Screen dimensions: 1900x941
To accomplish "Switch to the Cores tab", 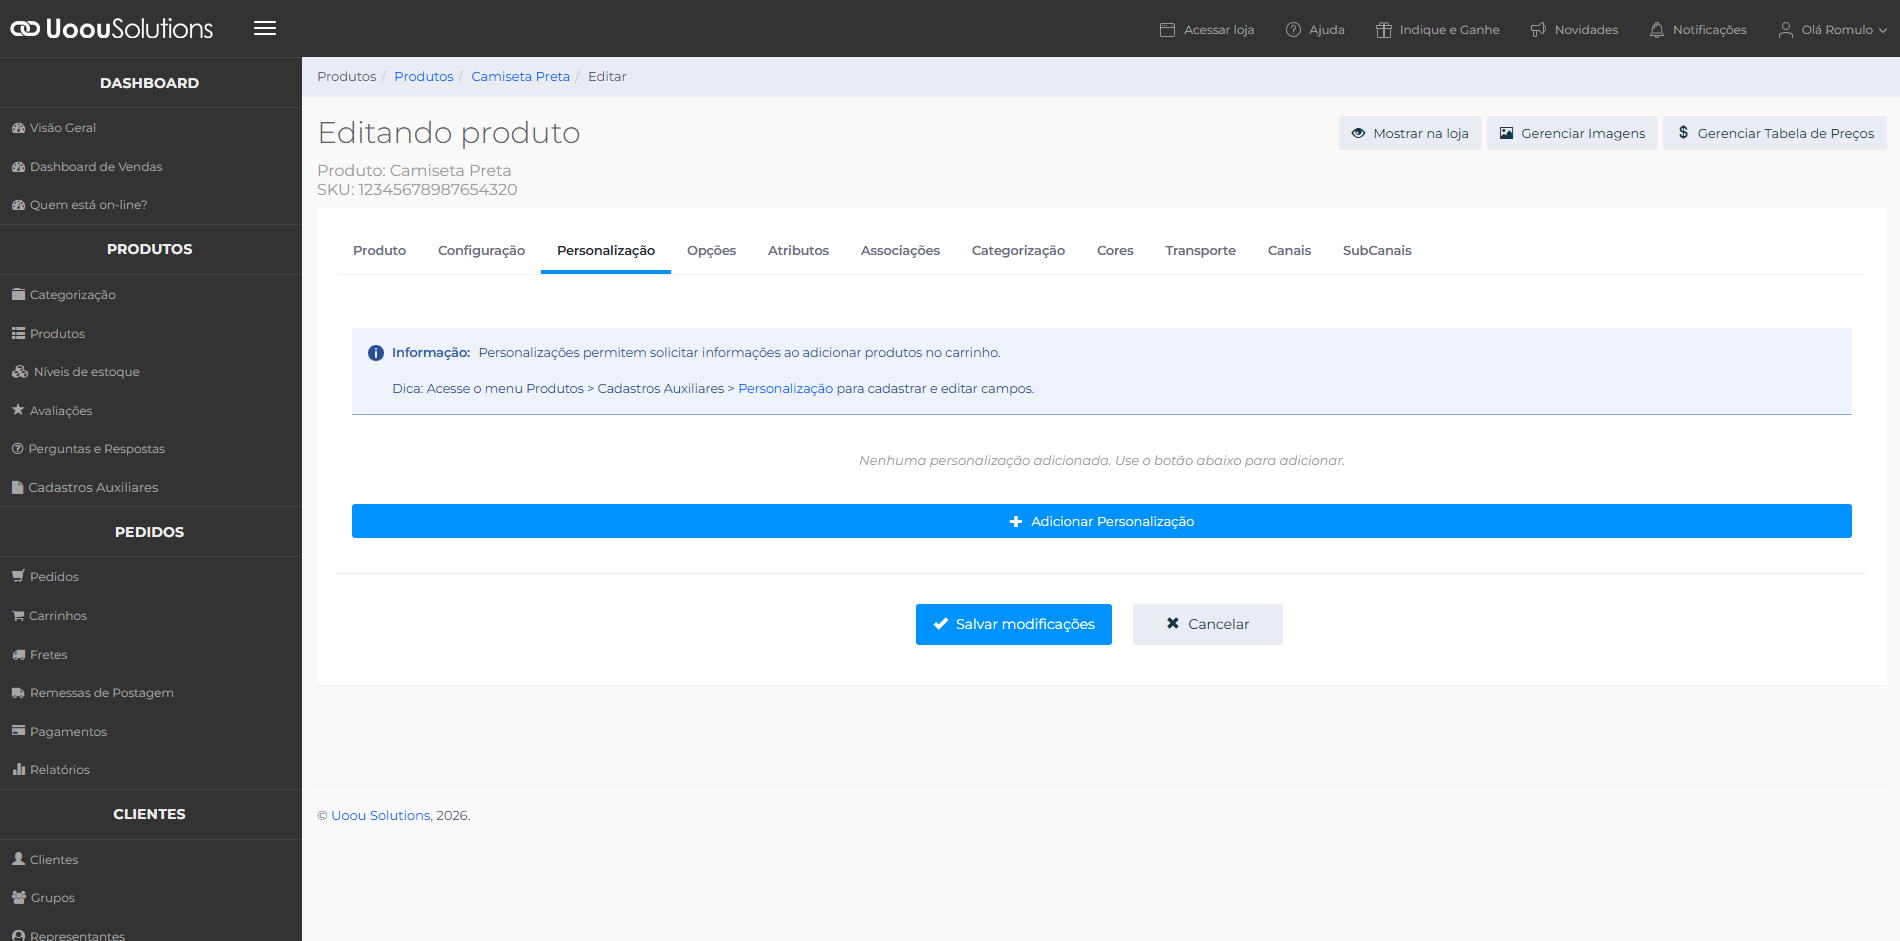I will [x=1115, y=251].
